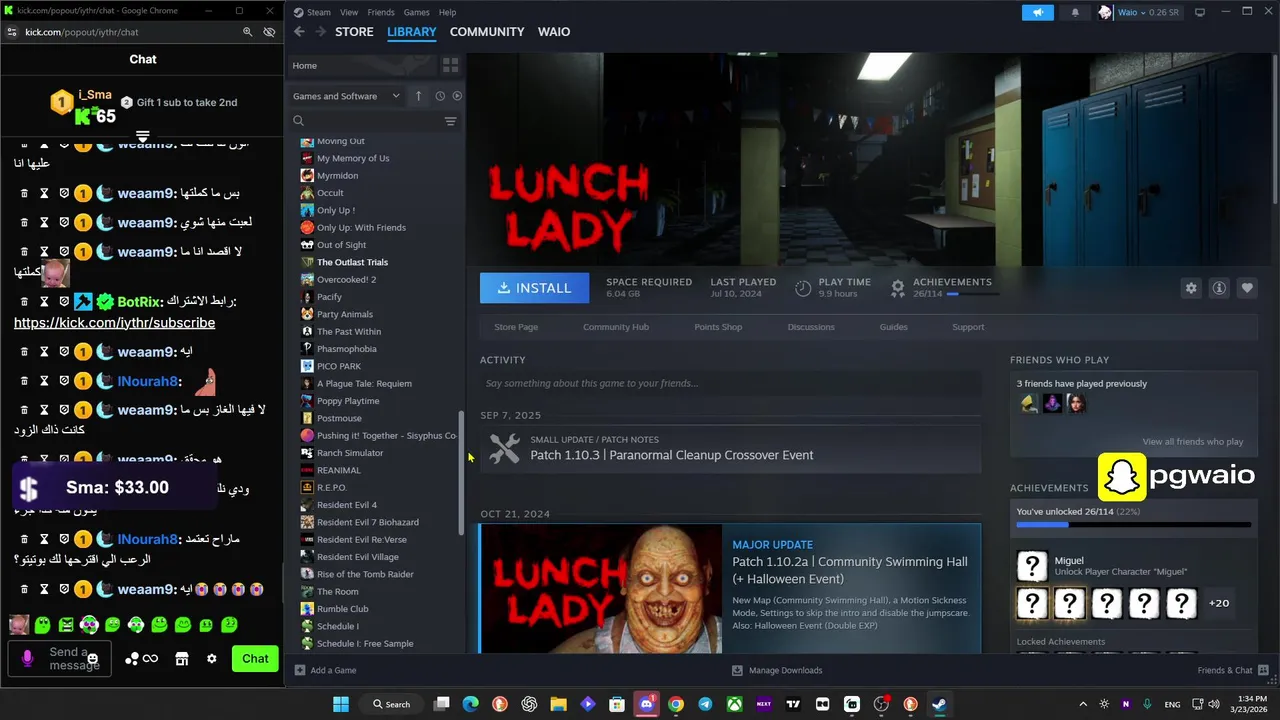Image resolution: width=1280 pixels, height=720 pixels.
Task: Open Games menu in Steam
Action: pyautogui.click(x=416, y=12)
